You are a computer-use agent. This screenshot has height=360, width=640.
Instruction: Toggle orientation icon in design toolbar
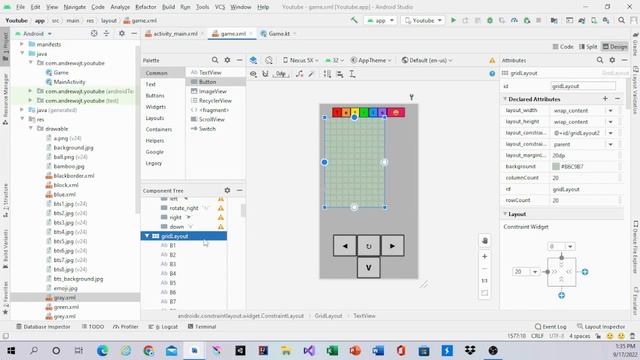[269, 60]
